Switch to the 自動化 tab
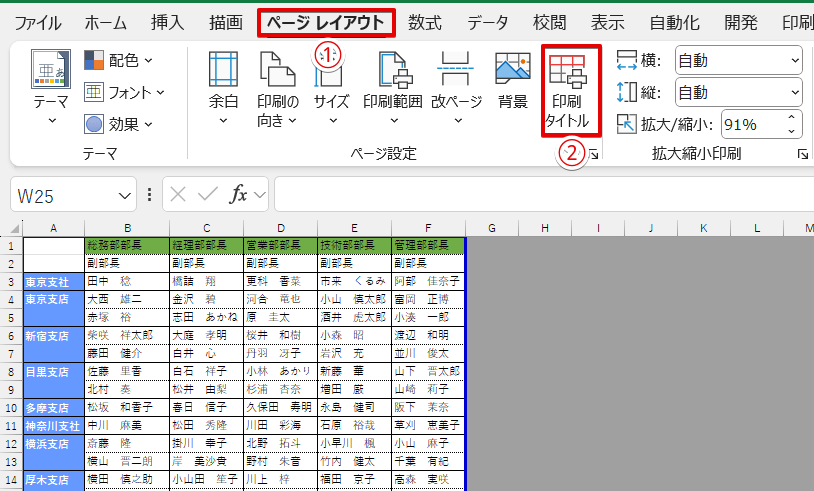This screenshot has height=491, width=814. pos(674,23)
